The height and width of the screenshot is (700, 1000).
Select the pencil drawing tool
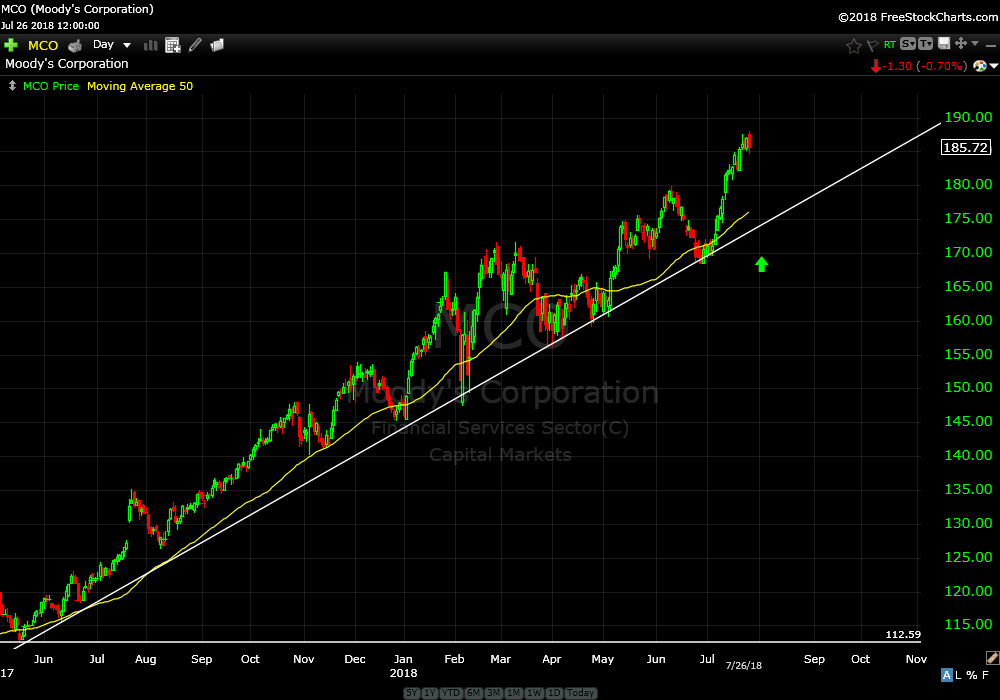(195, 45)
